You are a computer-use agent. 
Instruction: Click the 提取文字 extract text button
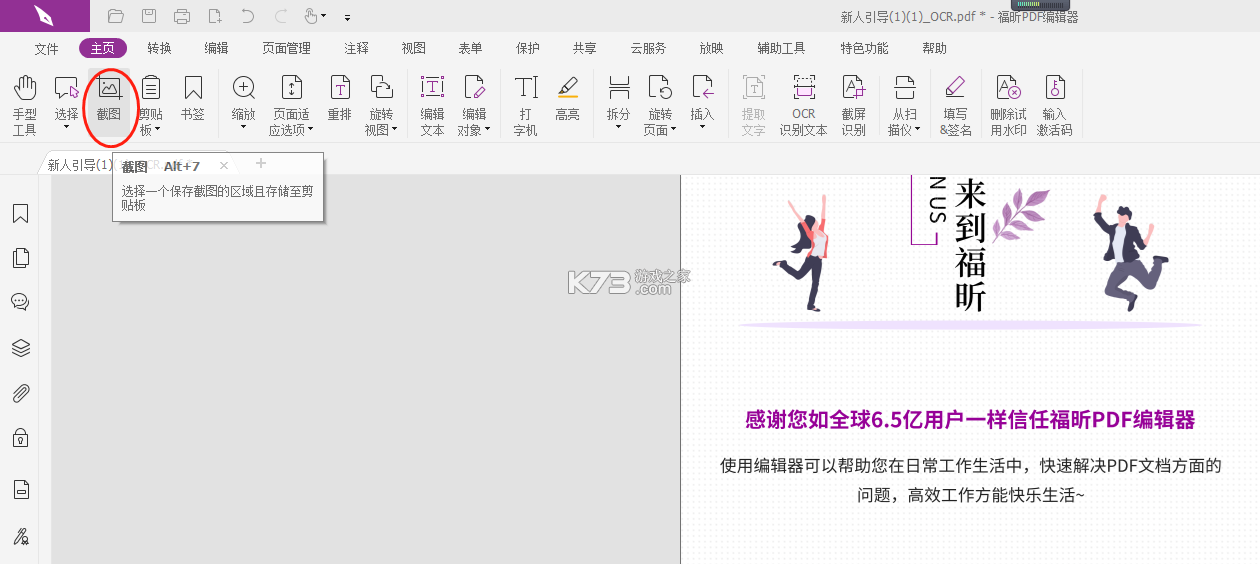[753, 104]
